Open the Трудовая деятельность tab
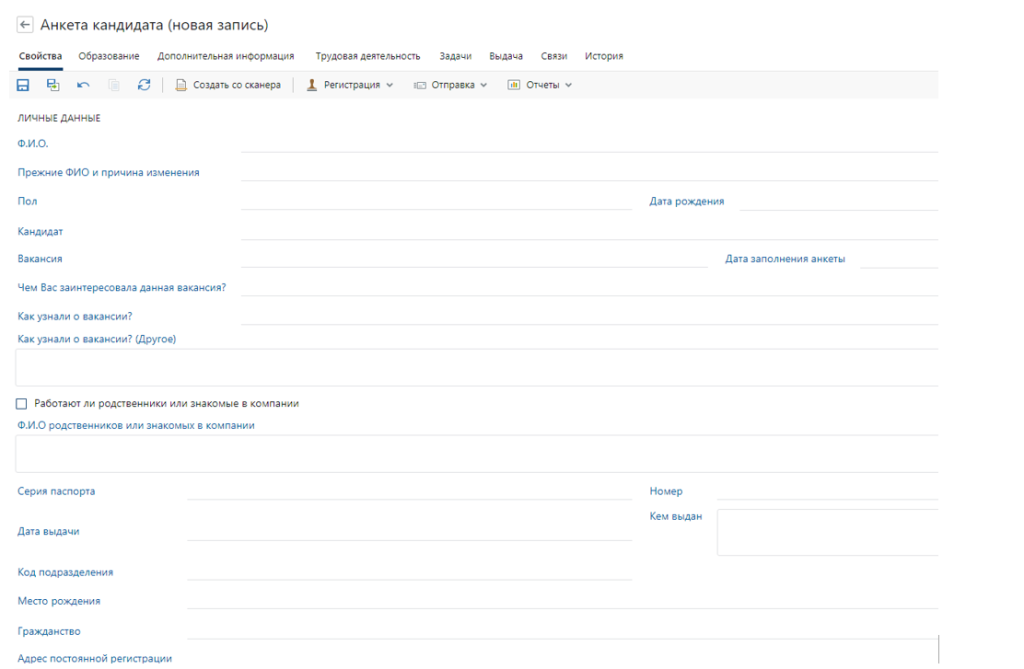 tap(368, 56)
